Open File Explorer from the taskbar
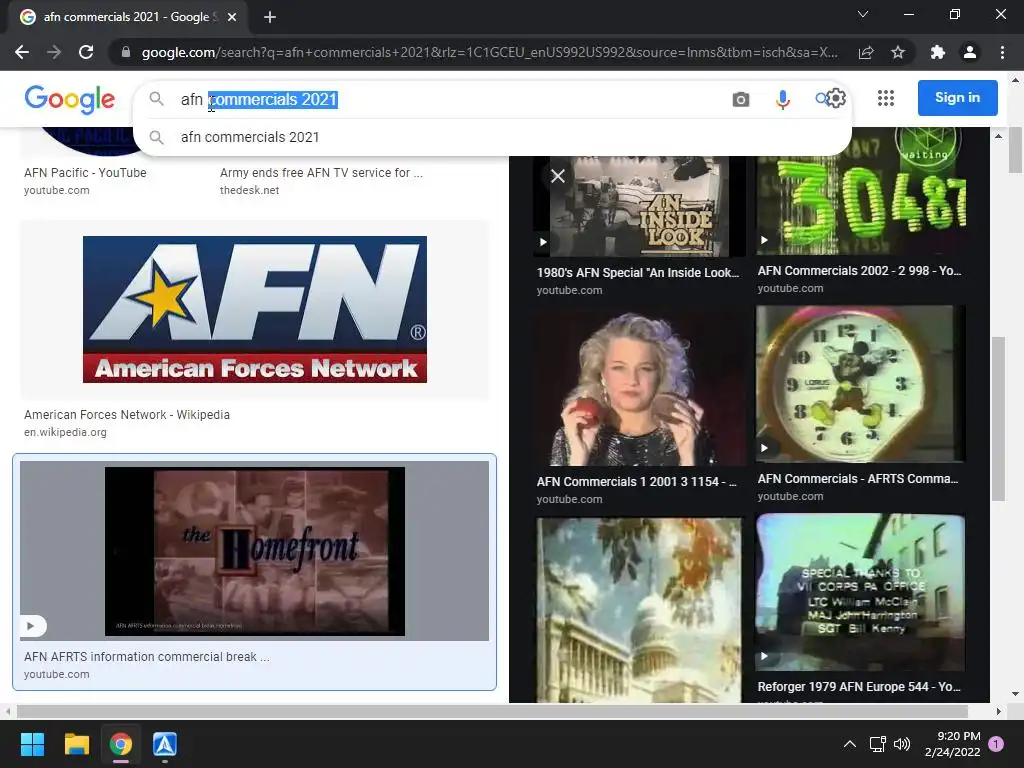This screenshot has width=1024, height=768. (76, 744)
